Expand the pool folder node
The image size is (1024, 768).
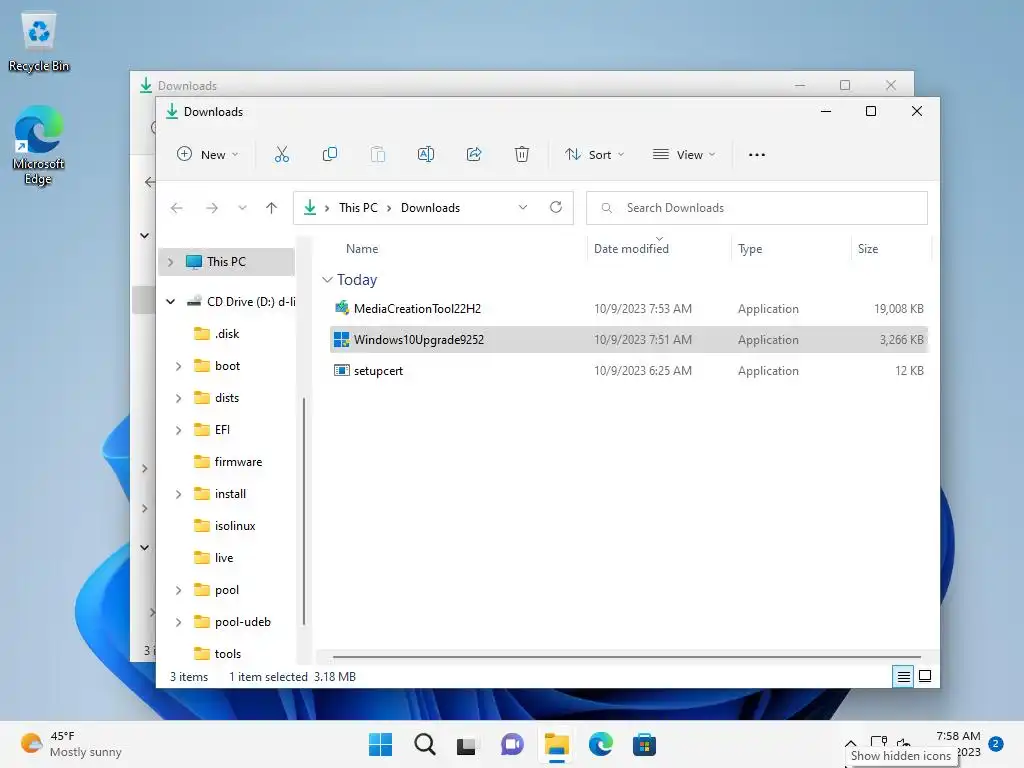[178, 590]
